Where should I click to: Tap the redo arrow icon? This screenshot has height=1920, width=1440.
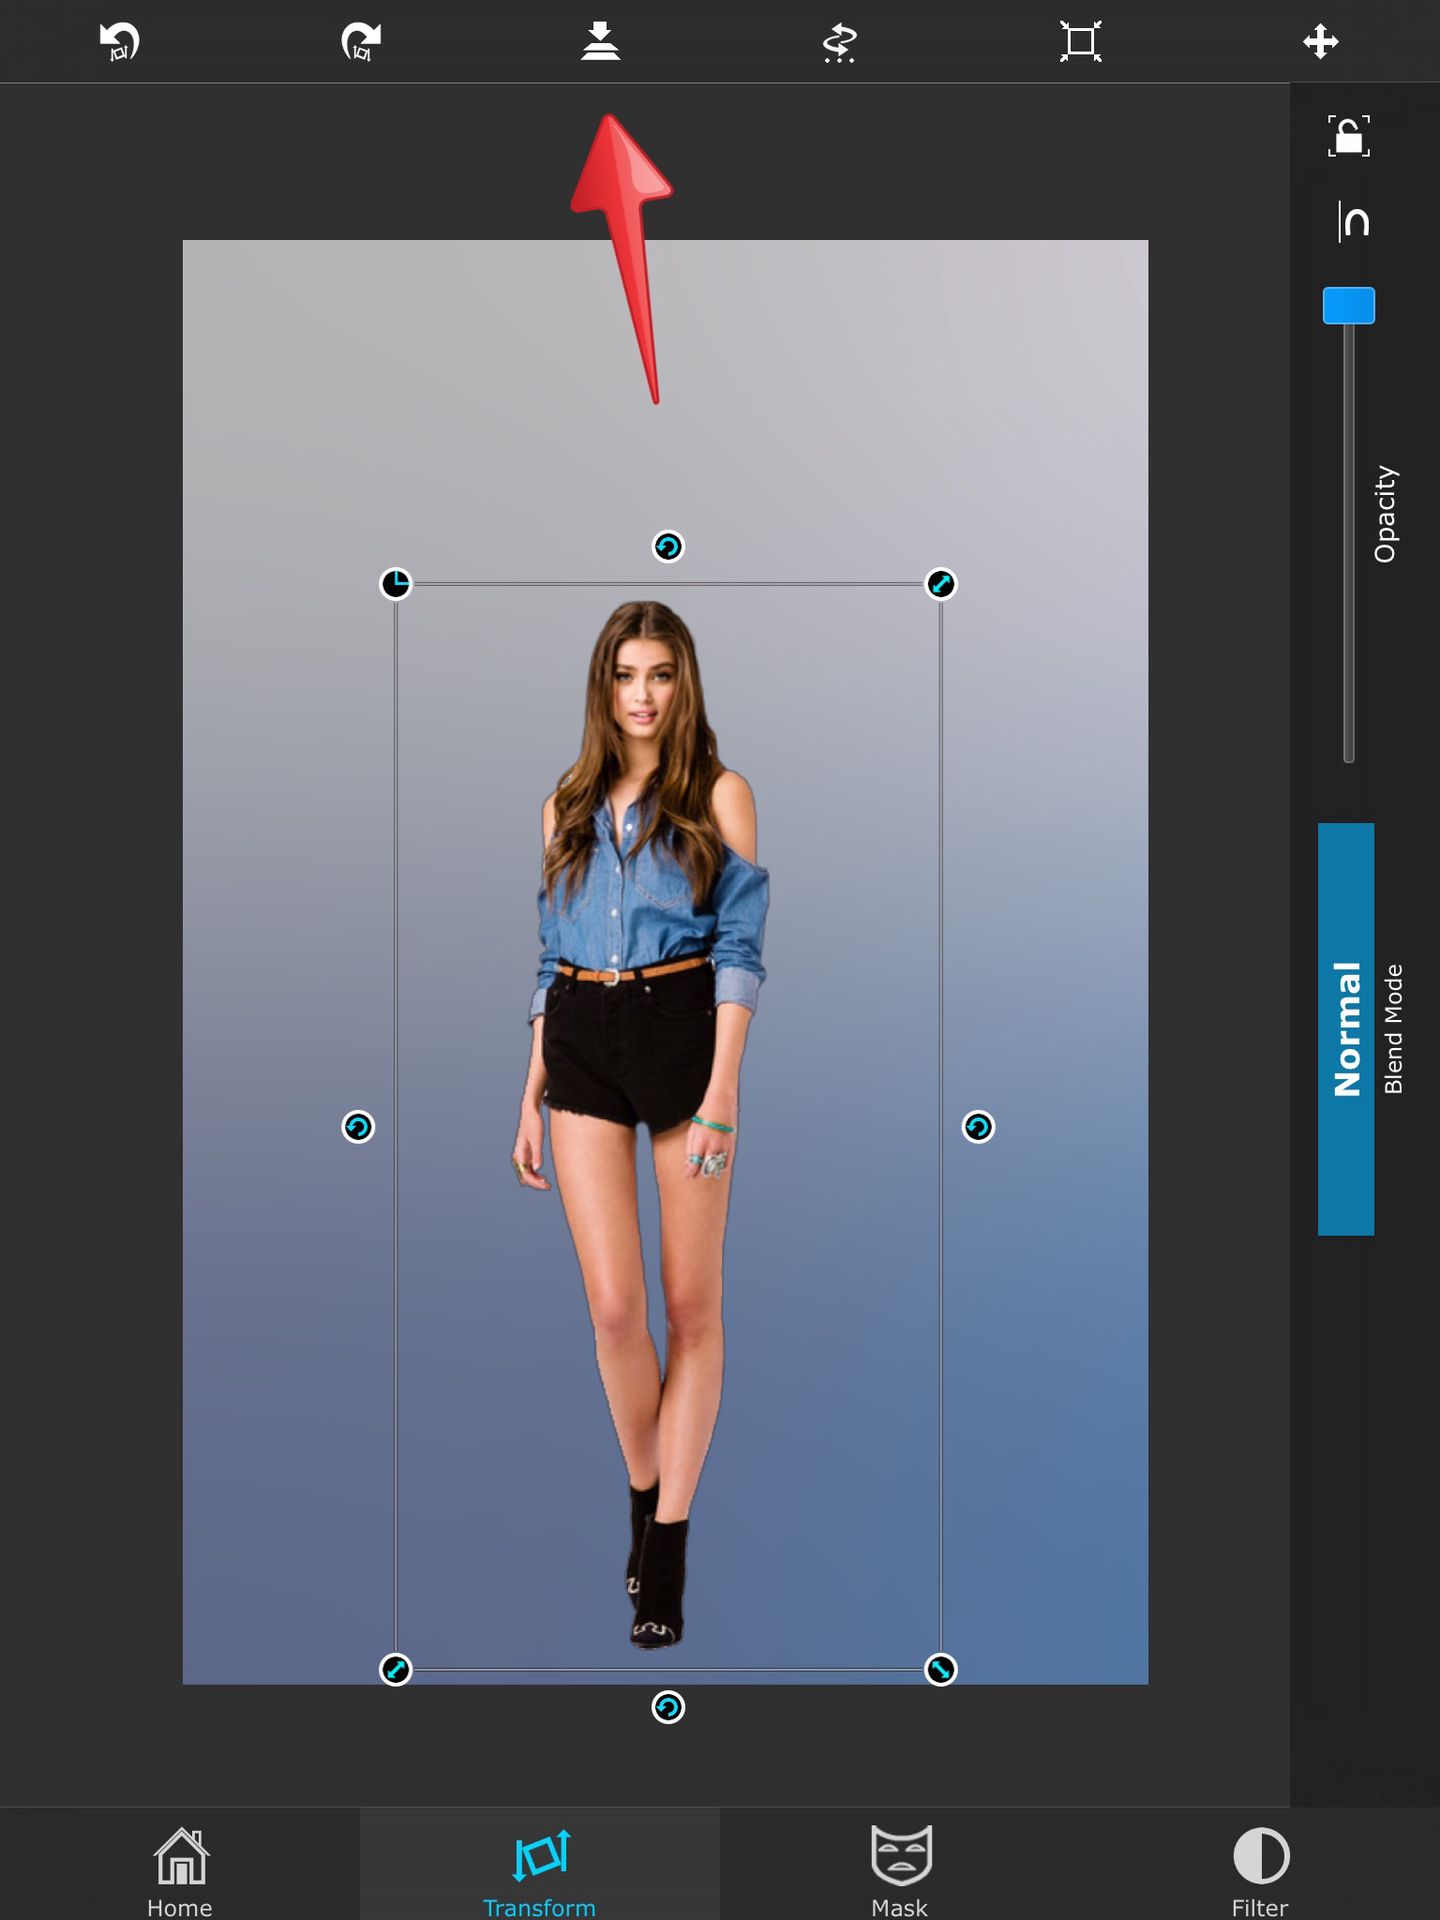point(360,42)
